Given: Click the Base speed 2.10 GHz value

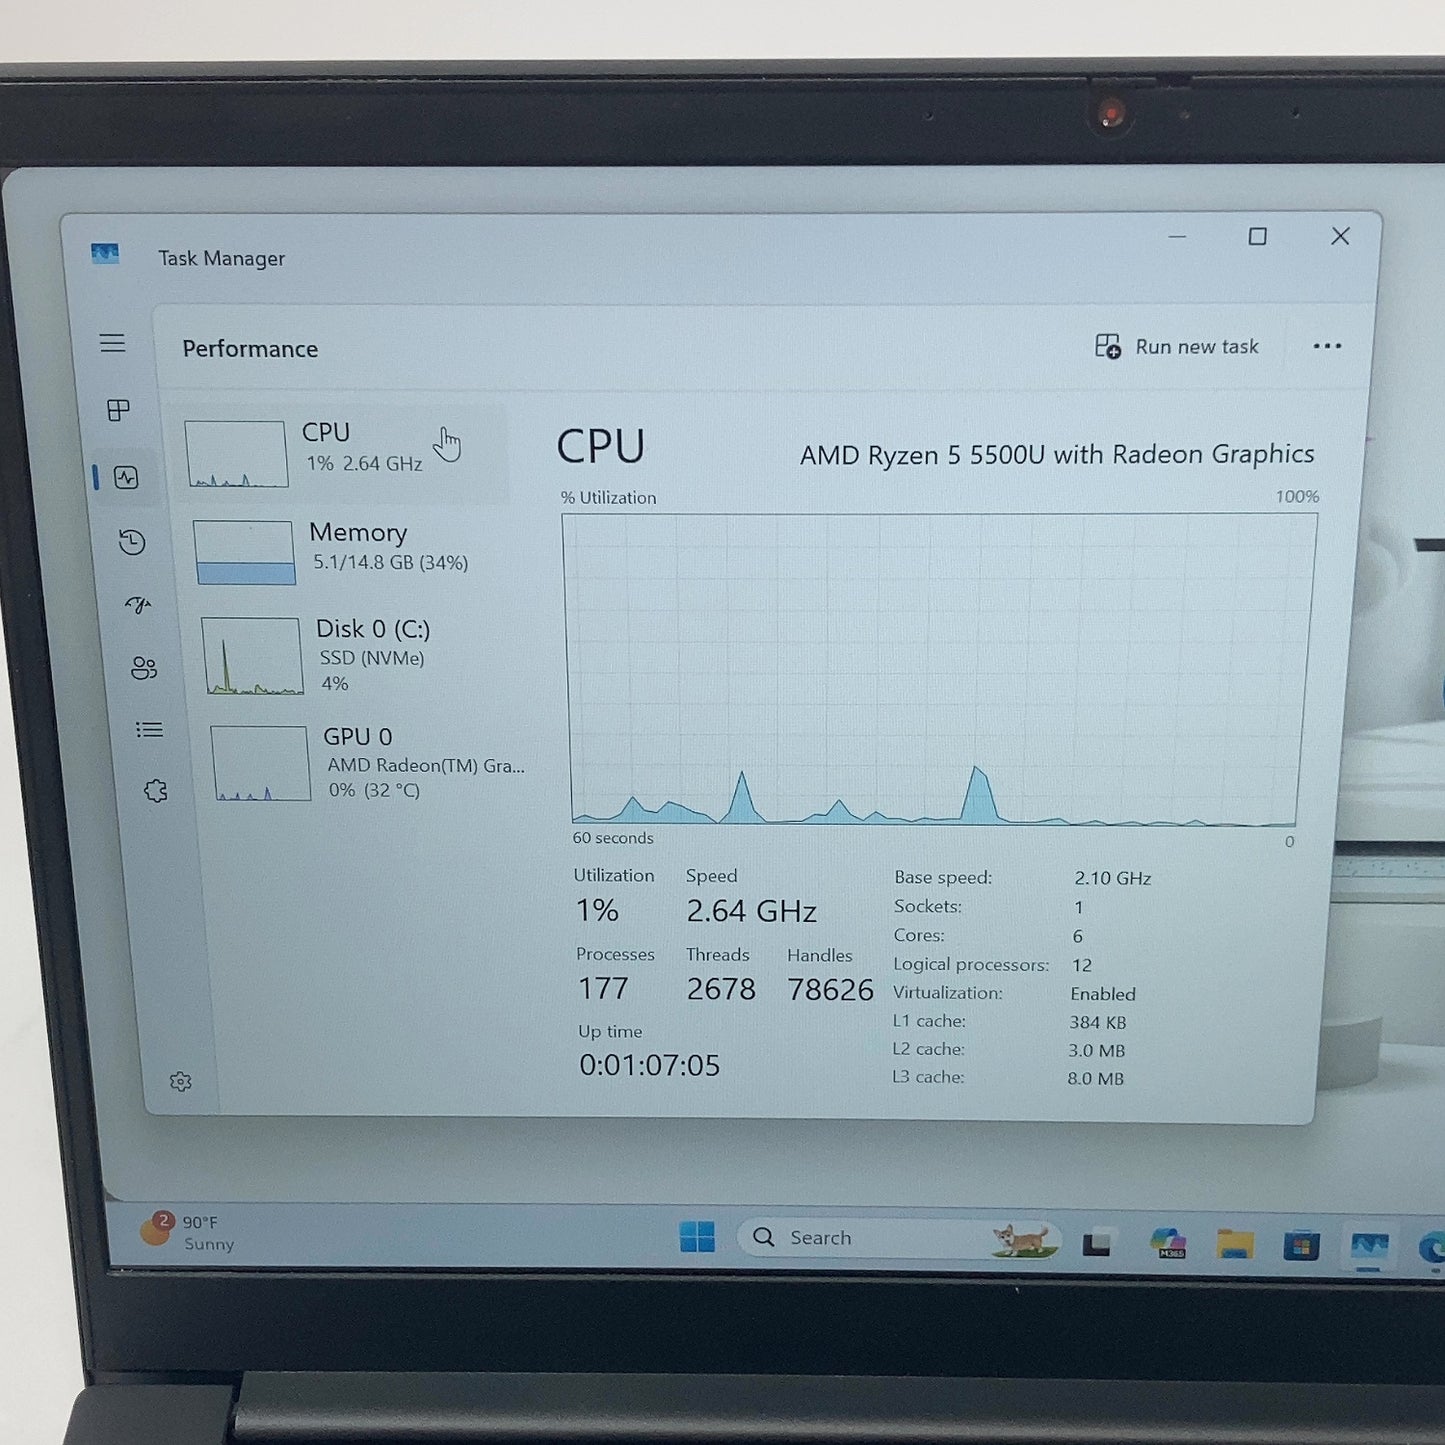Looking at the screenshot, I should (1112, 878).
